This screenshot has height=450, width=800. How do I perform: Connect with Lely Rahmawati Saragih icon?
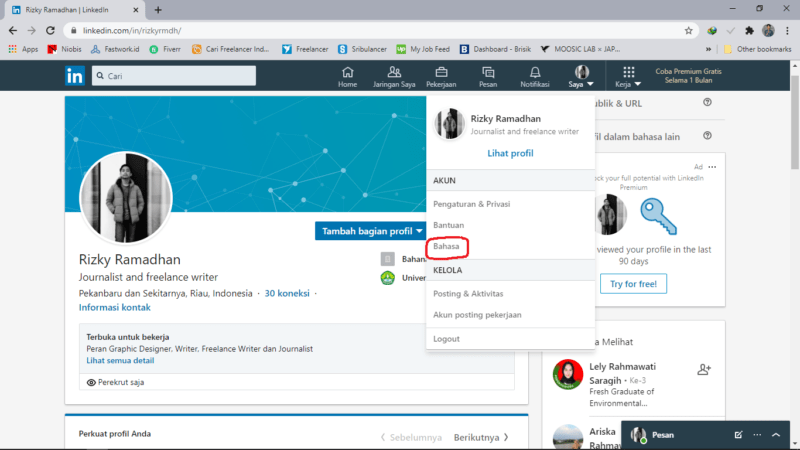(704, 369)
